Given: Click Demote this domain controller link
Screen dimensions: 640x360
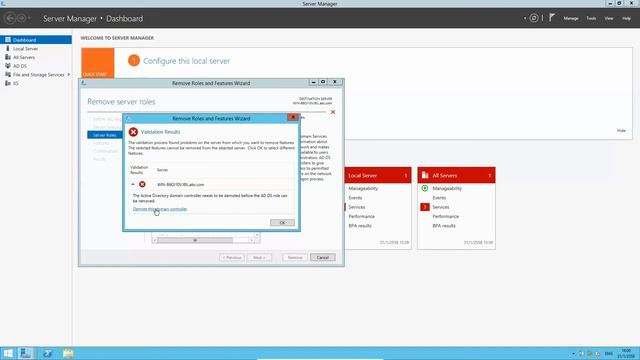Looking at the screenshot, I should 160,209.
